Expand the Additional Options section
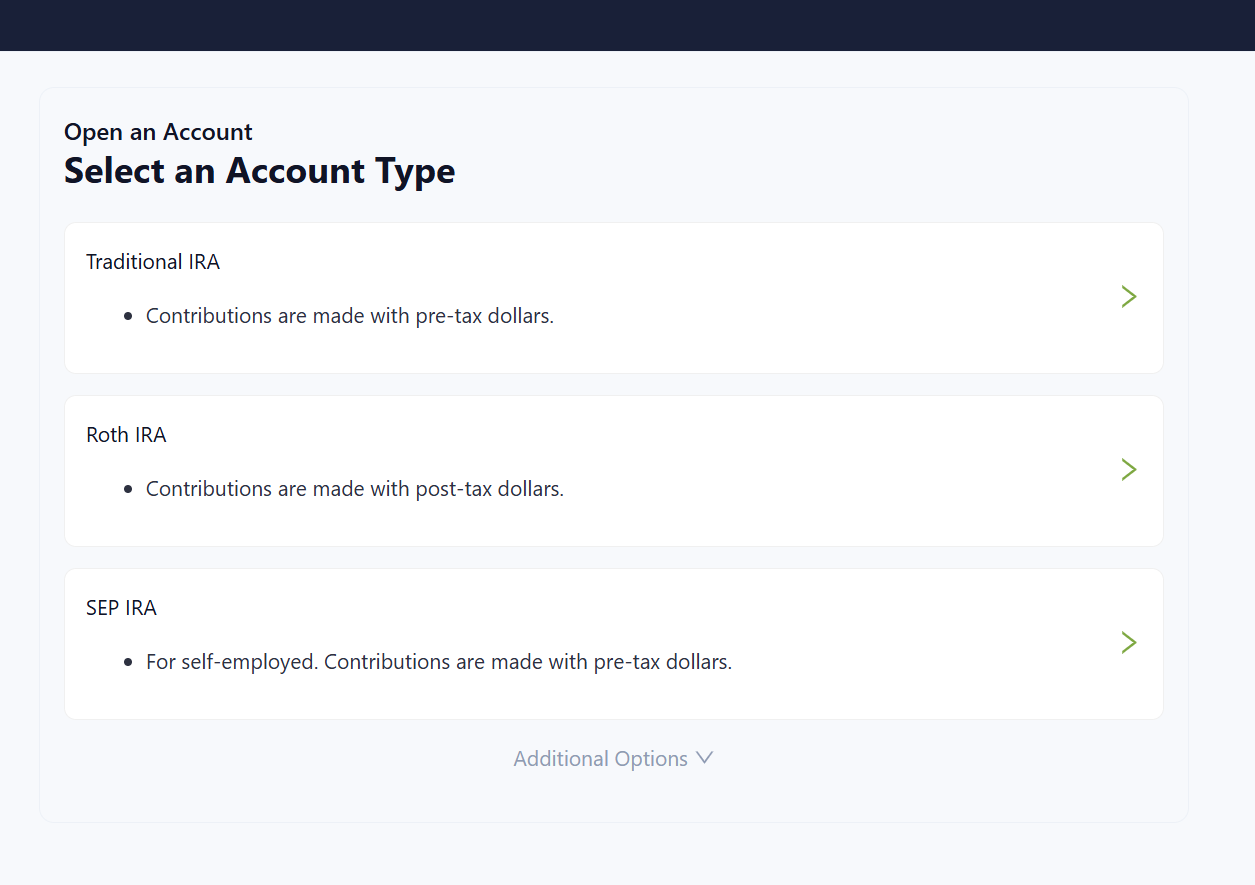The width and height of the screenshot is (1255, 885). [601, 759]
